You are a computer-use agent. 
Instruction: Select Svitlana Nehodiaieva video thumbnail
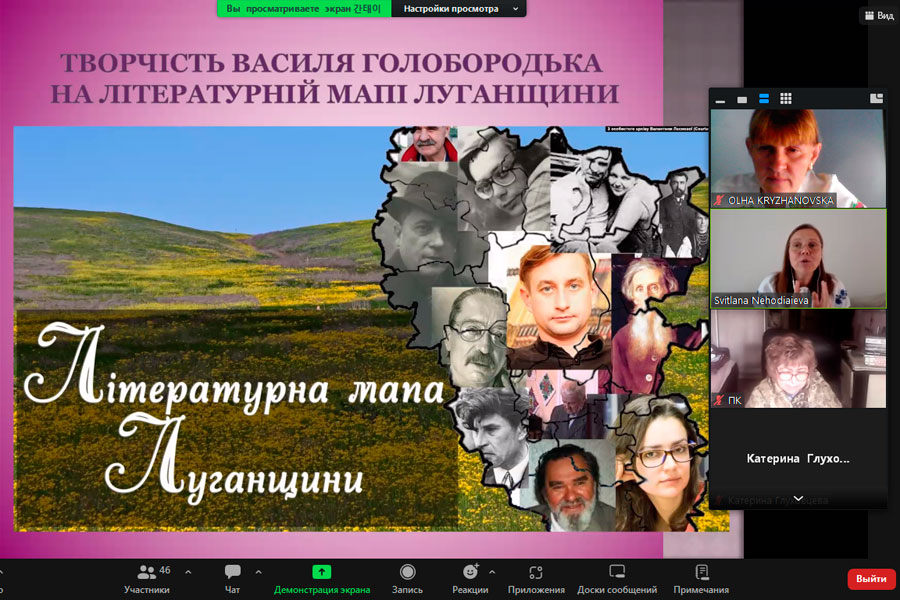tap(798, 258)
